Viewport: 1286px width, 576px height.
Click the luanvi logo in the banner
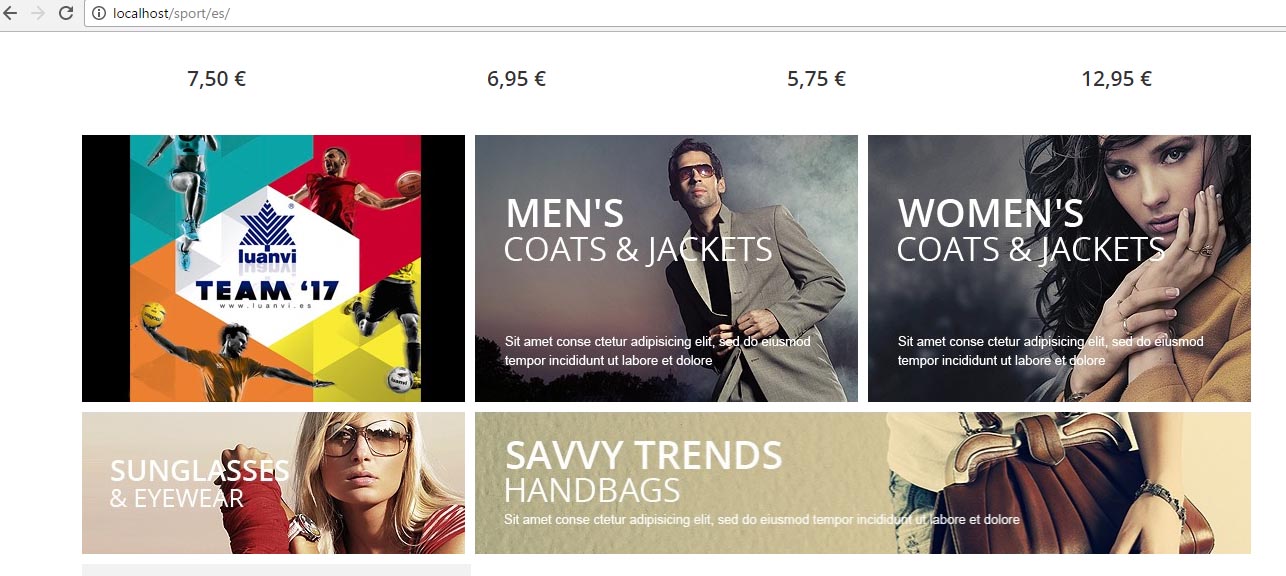pyautogui.click(x=267, y=238)
